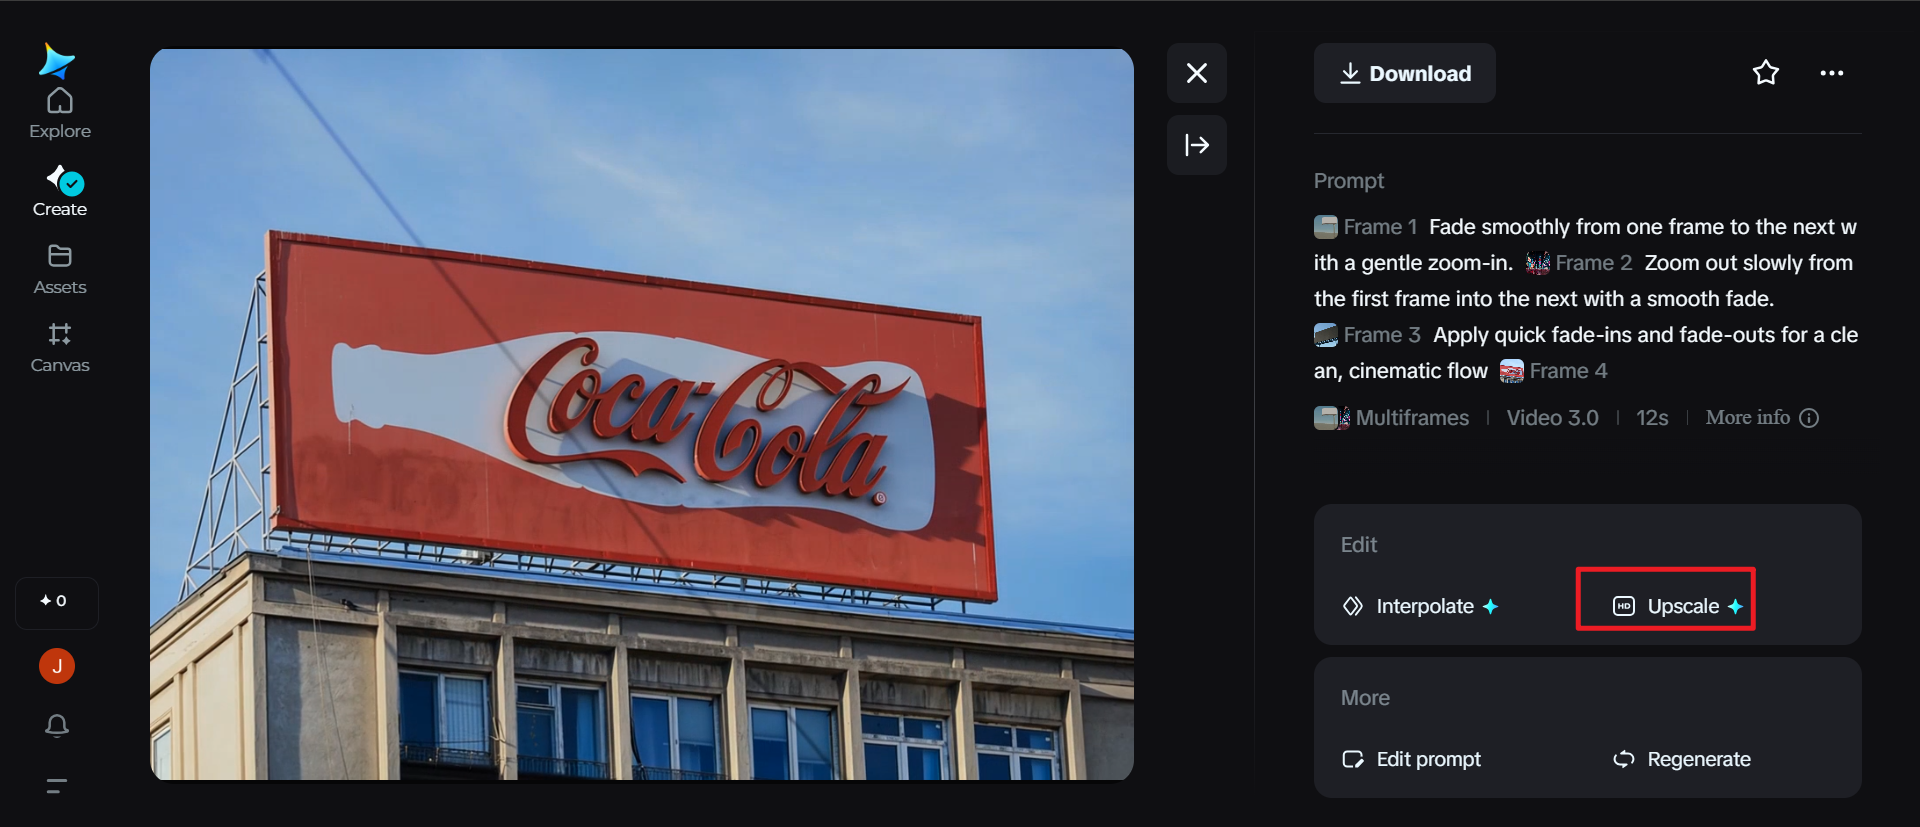Download the generated video
This screenshot has height=827, width=1920.
[x=1405, y=73]
